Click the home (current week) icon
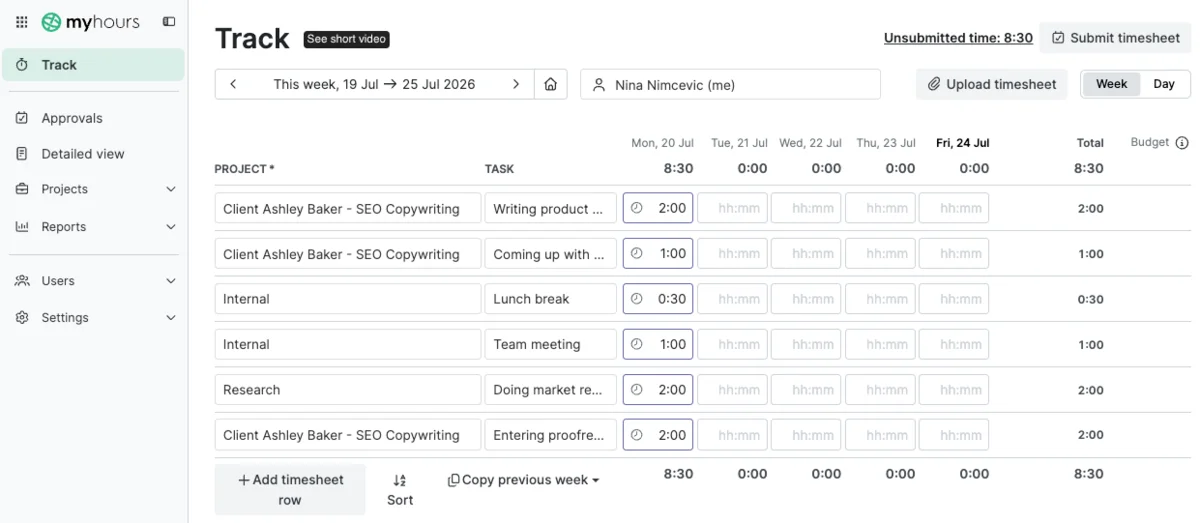Viewport: 1200px width, 523px height. [550, 85]
